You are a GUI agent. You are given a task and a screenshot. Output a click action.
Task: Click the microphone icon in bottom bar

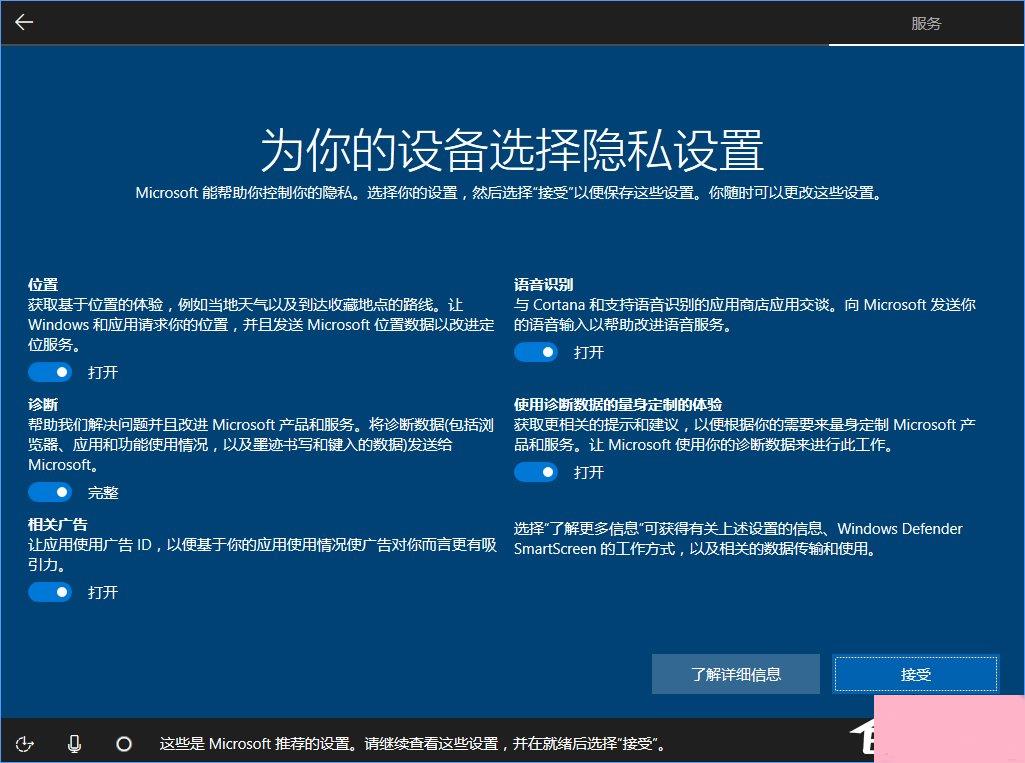pyautogui.click(x=75, y=743)
